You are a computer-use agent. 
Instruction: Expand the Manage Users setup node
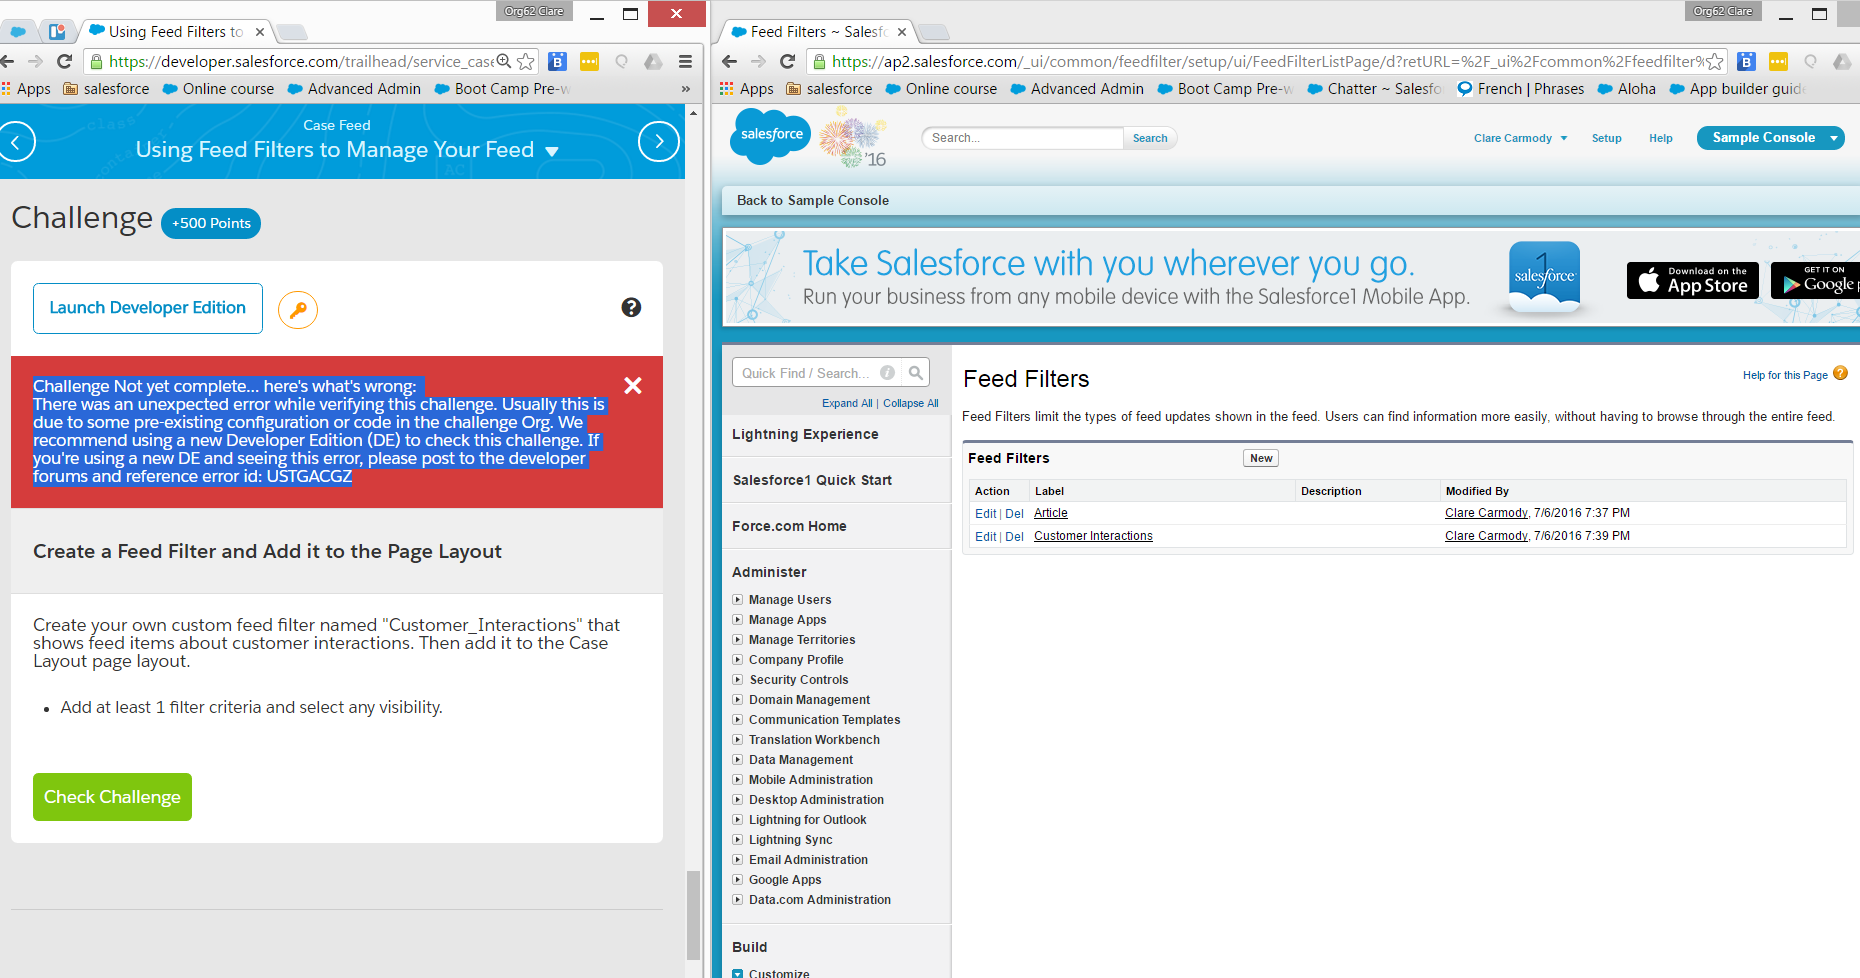pos(738,600)
